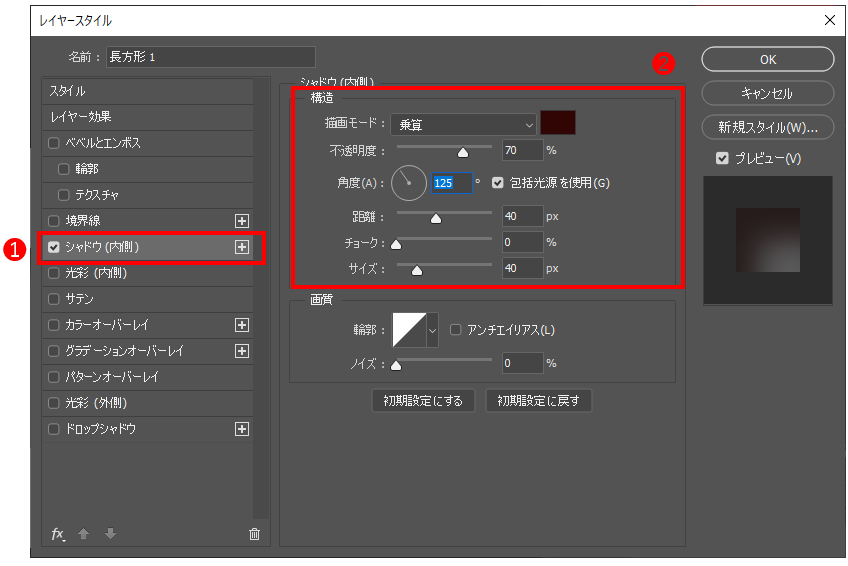
Task: Click the angle dial control
Action: (x=408, y=183)
